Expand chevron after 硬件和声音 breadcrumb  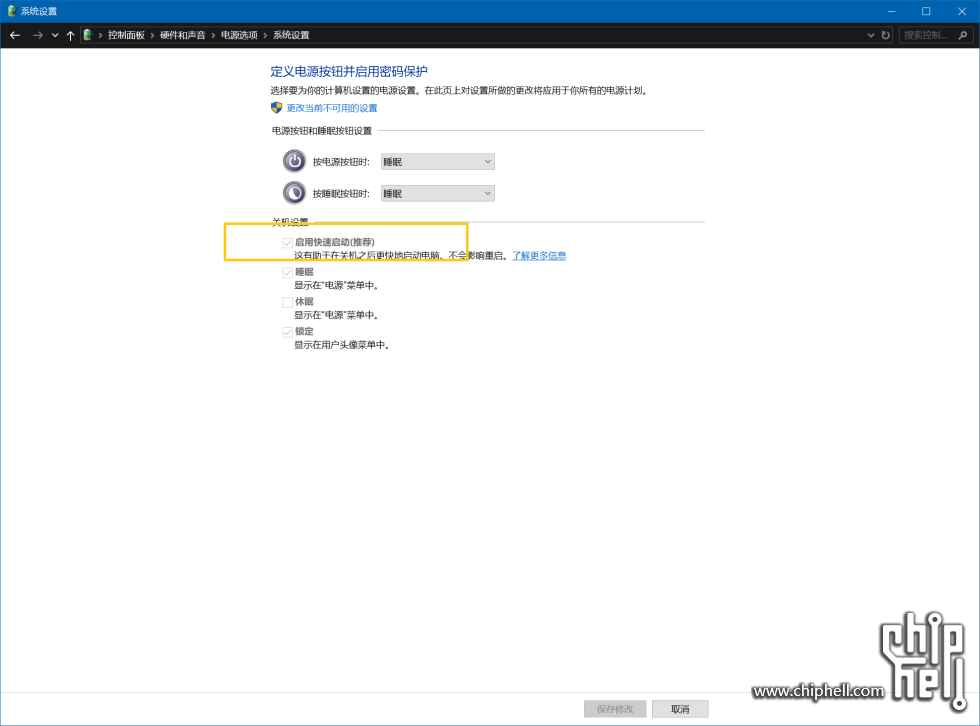[213, 36]
